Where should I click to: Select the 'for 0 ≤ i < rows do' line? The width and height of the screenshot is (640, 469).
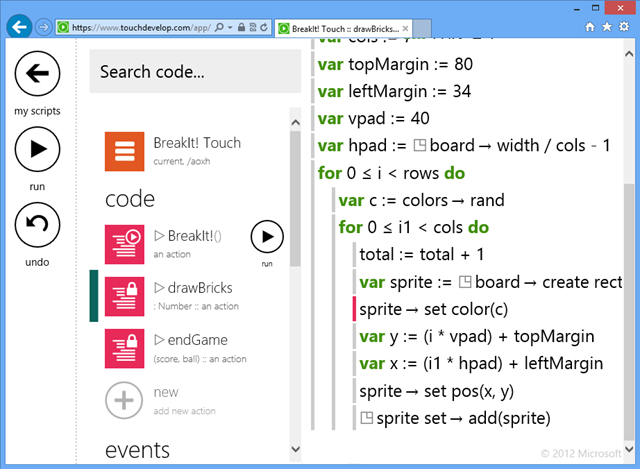[391, 173]
